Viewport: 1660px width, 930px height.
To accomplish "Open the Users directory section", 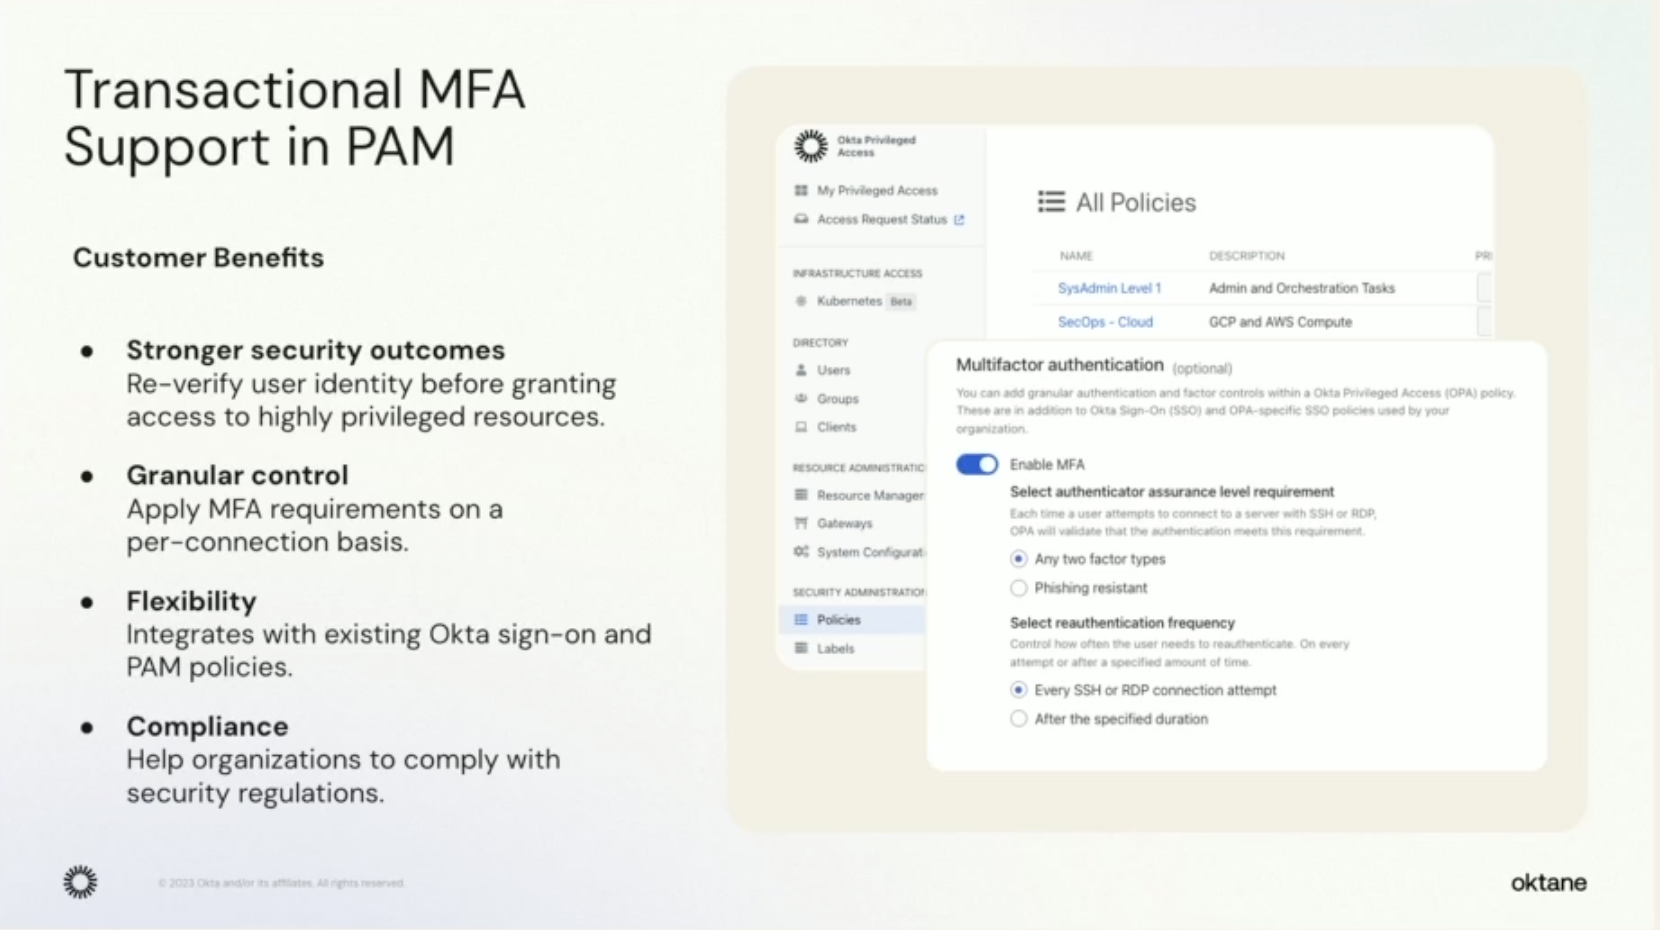I will (831, 369).
